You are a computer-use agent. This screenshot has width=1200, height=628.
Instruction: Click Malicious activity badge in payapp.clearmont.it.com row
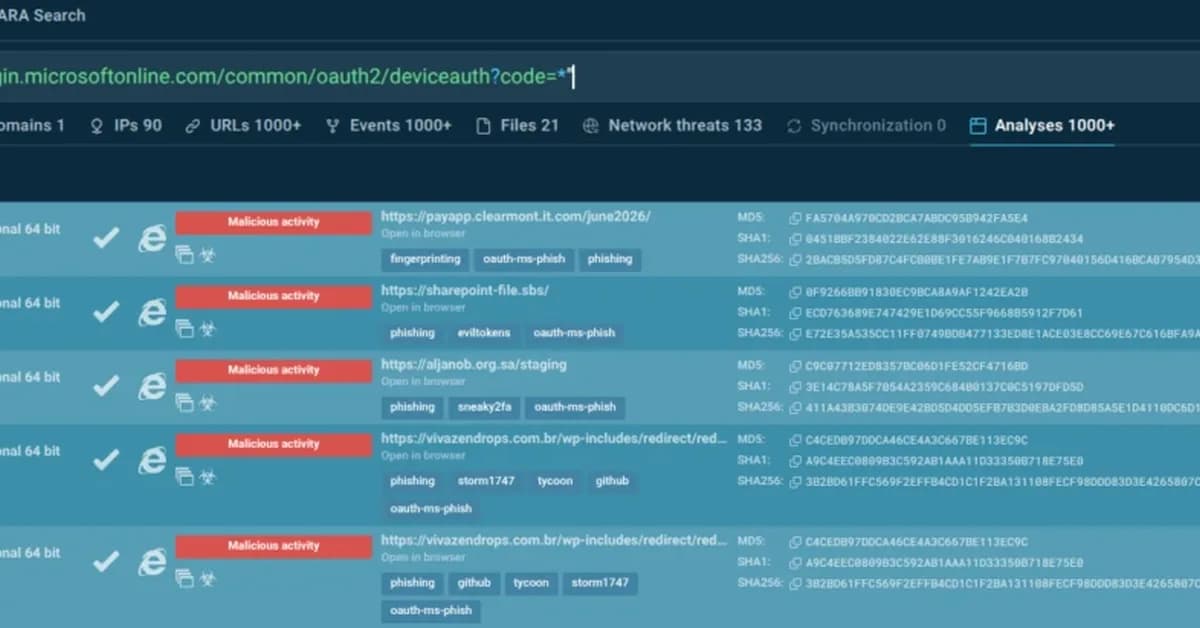pyautogui.click(x=273, y=222)
